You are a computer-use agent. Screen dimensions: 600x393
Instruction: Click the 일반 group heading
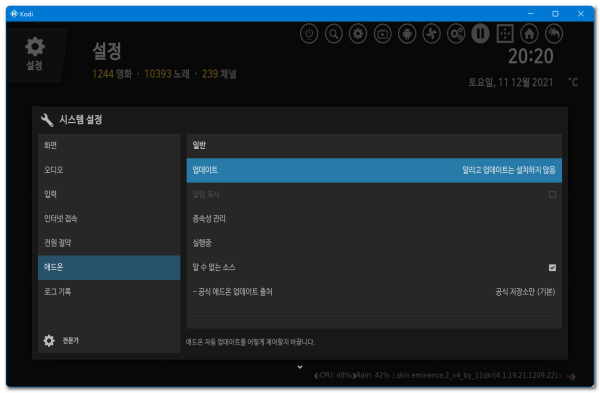tap(199, 145)
